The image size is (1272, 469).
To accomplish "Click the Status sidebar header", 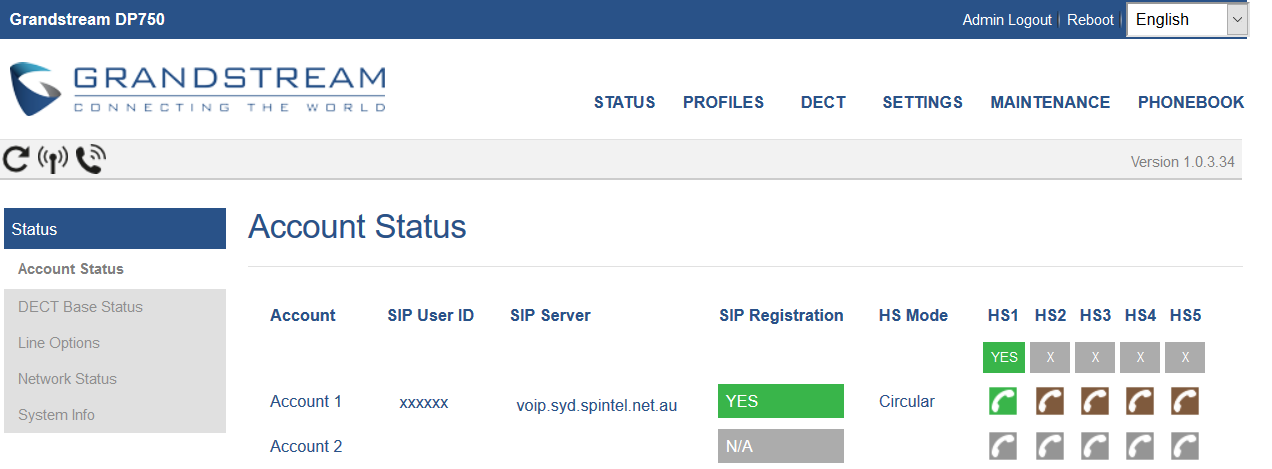I will 115,229.
